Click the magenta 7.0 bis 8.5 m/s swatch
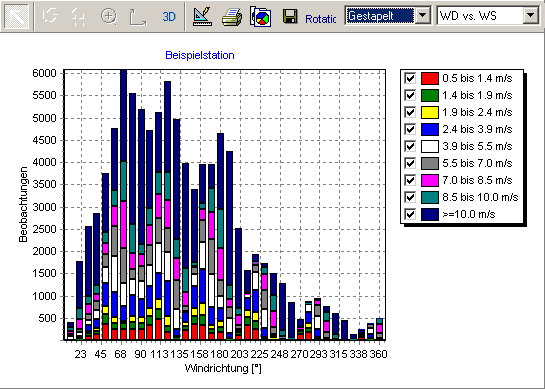545x389 pixels. 430,180
